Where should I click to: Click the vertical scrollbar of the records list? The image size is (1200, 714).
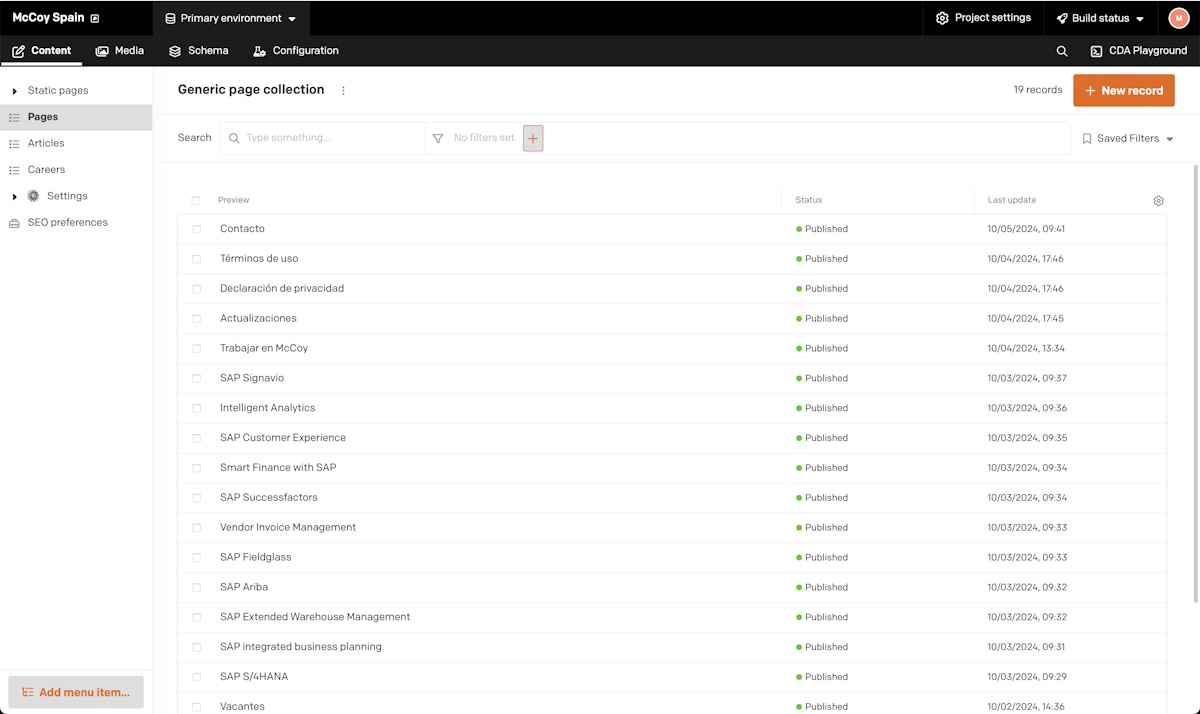click(x=1195, y=385)
